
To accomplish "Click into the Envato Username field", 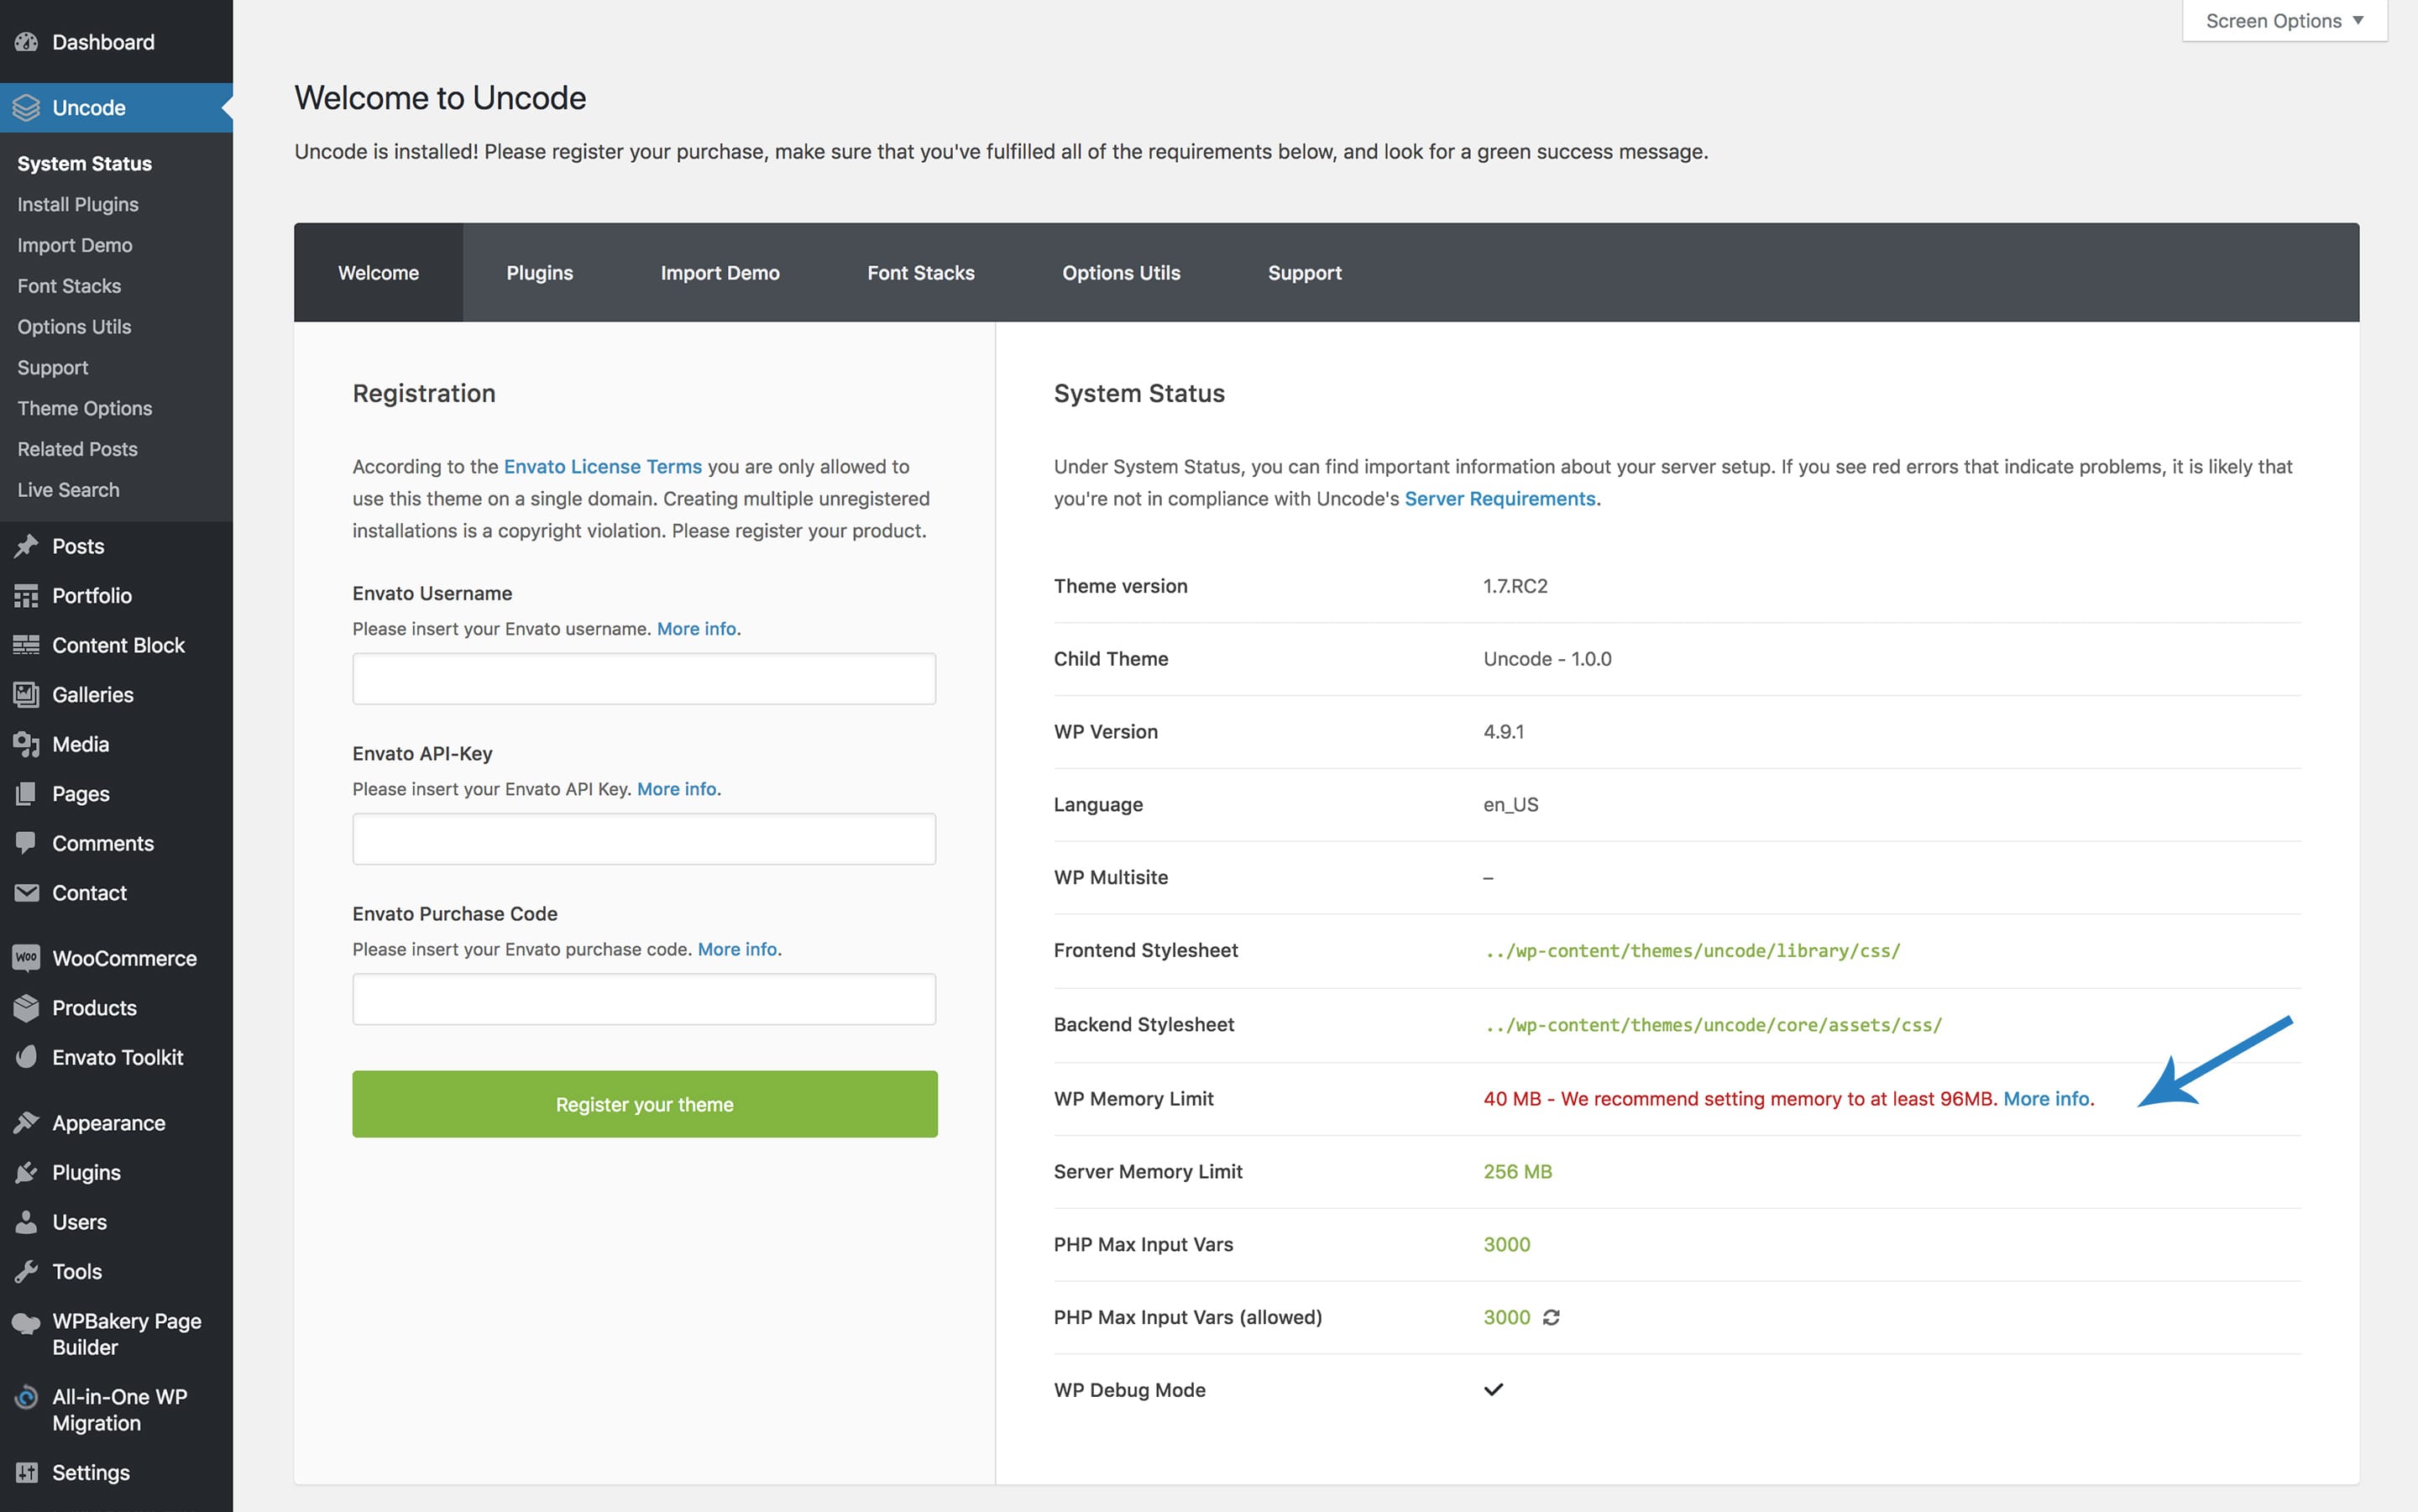I will coord(644,679).
